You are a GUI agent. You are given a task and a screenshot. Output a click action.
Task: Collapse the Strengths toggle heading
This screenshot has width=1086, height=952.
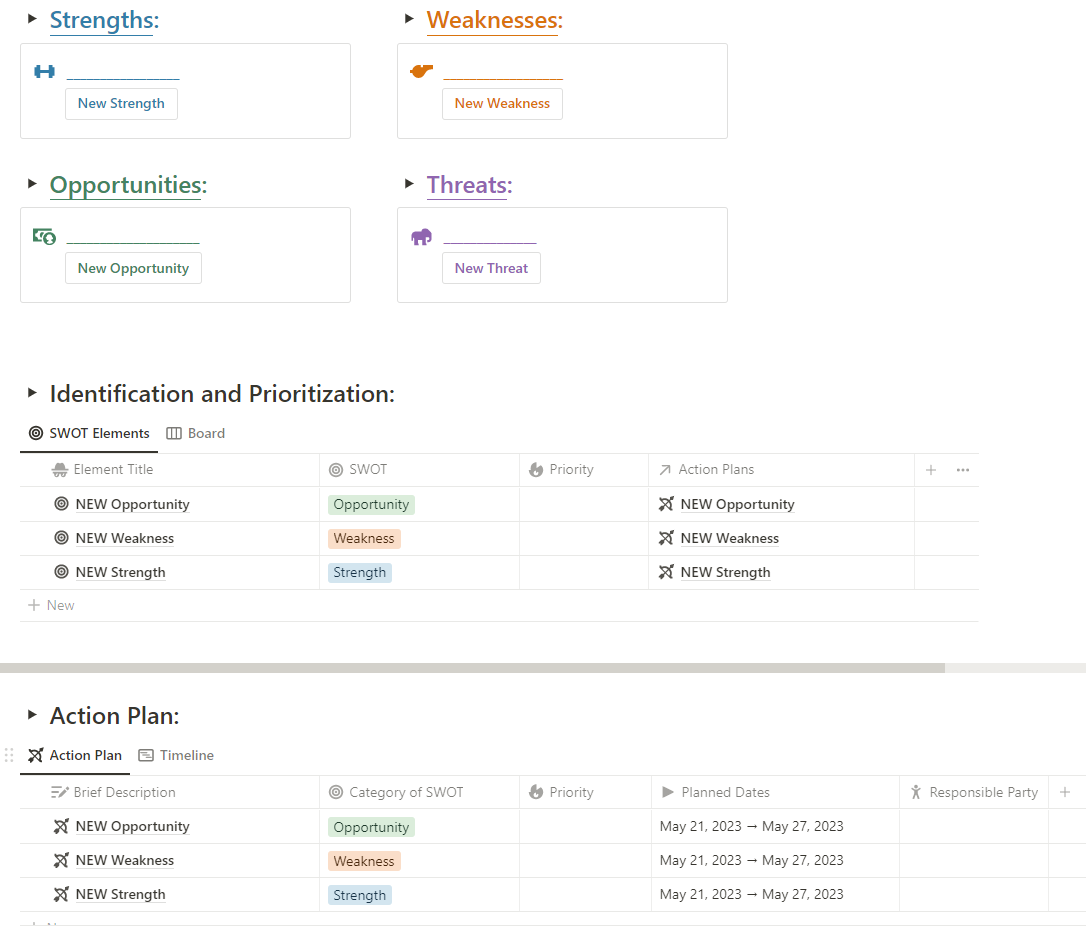pyautogui.click(x=32, y=18)
